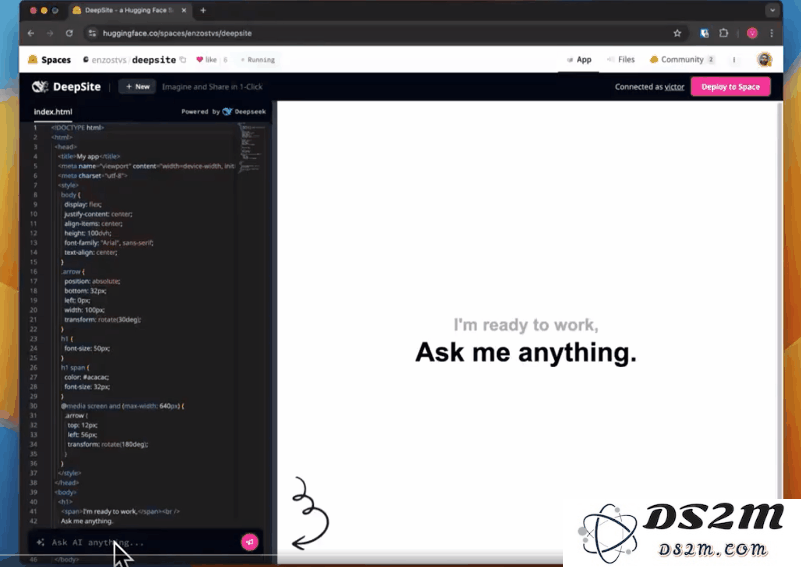Viewport: 801px width, 567px height.
Task: Click code line color: #acacac
Action: [x=86, y=377]
